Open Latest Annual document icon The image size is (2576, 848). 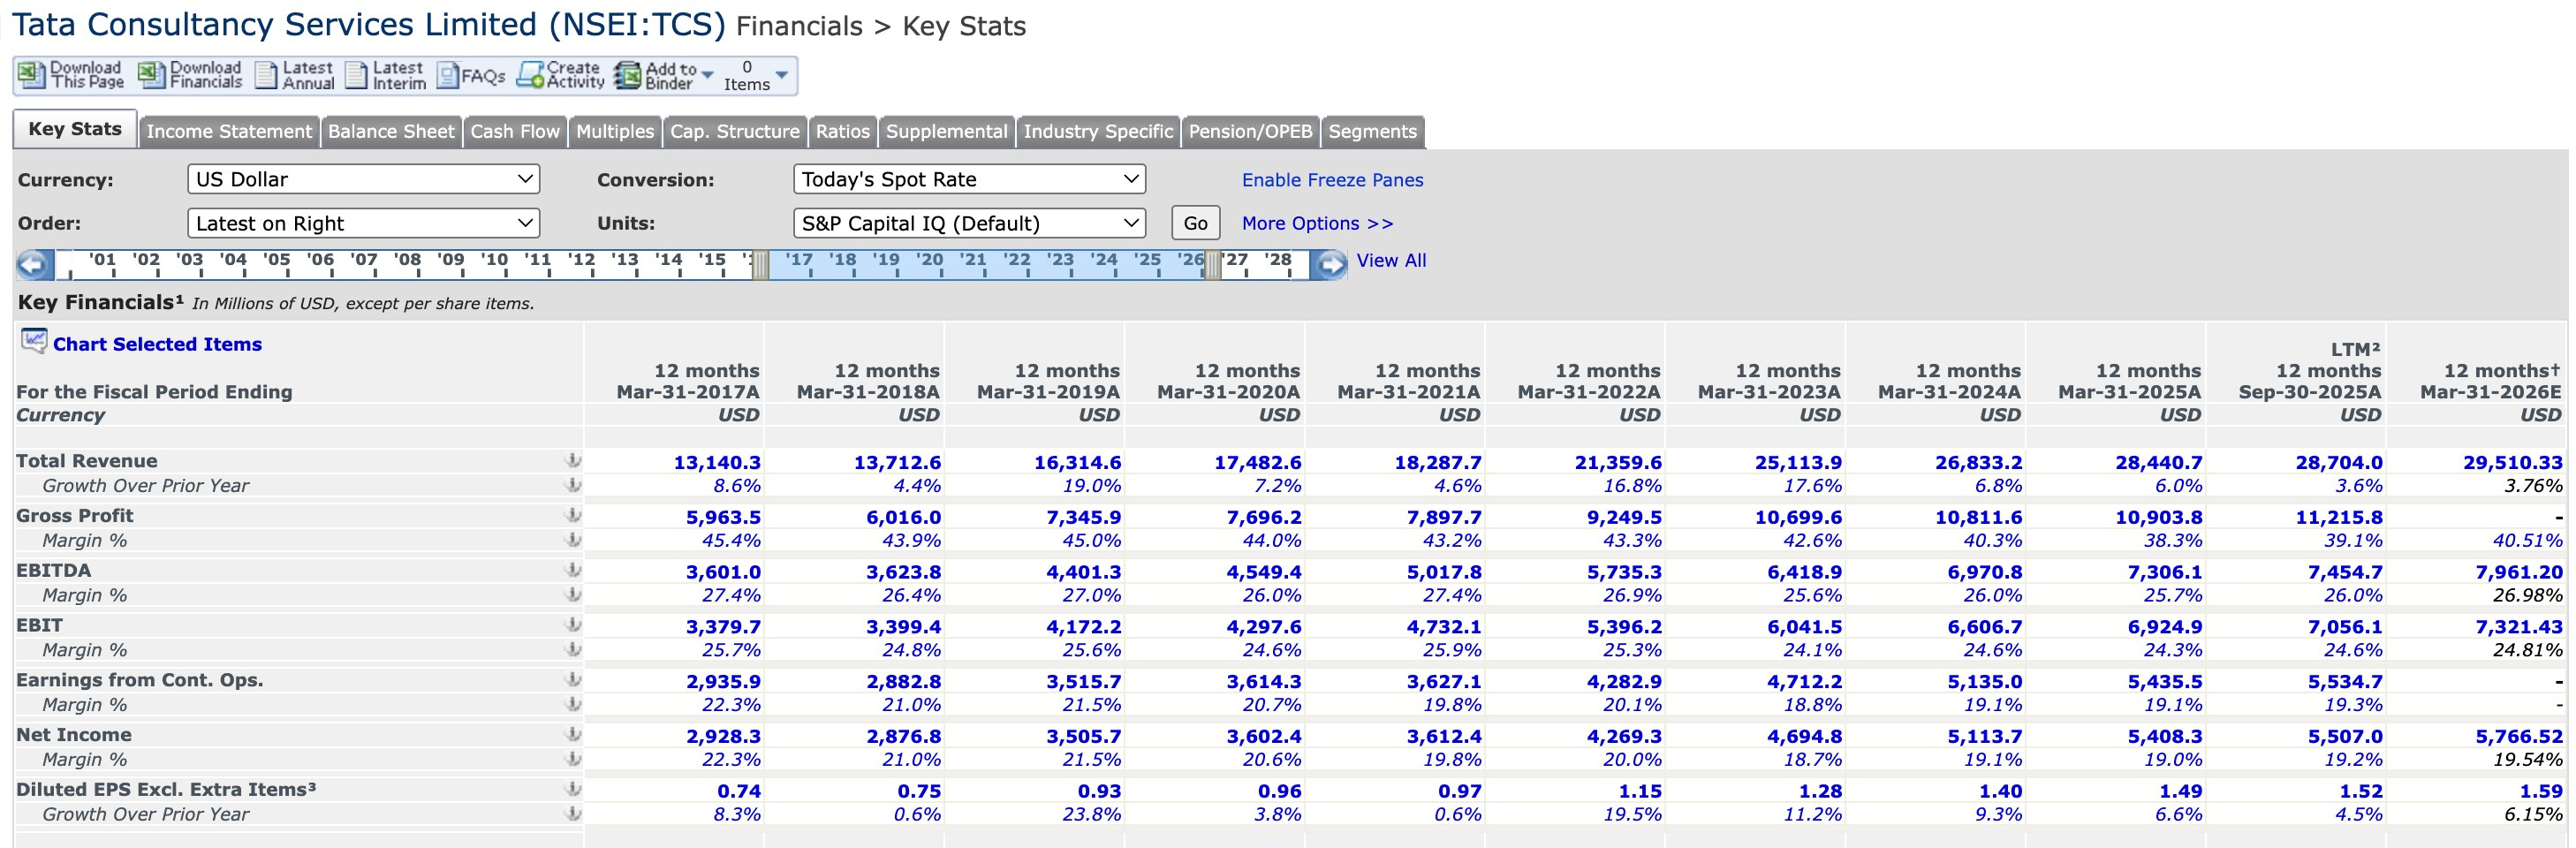click(x=266, y=75)
